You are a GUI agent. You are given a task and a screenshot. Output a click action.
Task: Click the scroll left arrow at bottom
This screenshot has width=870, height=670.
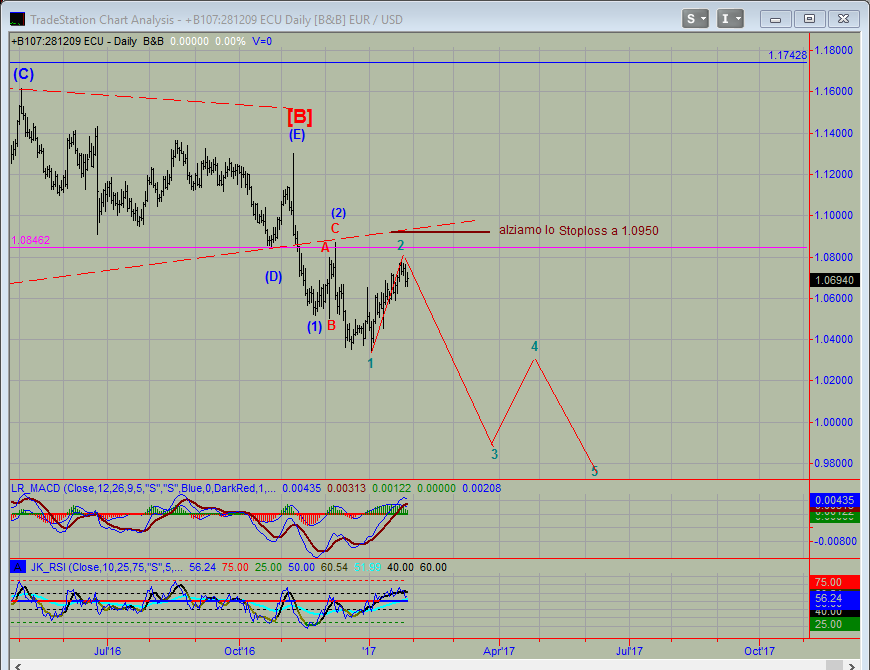[x=18, y=666]
